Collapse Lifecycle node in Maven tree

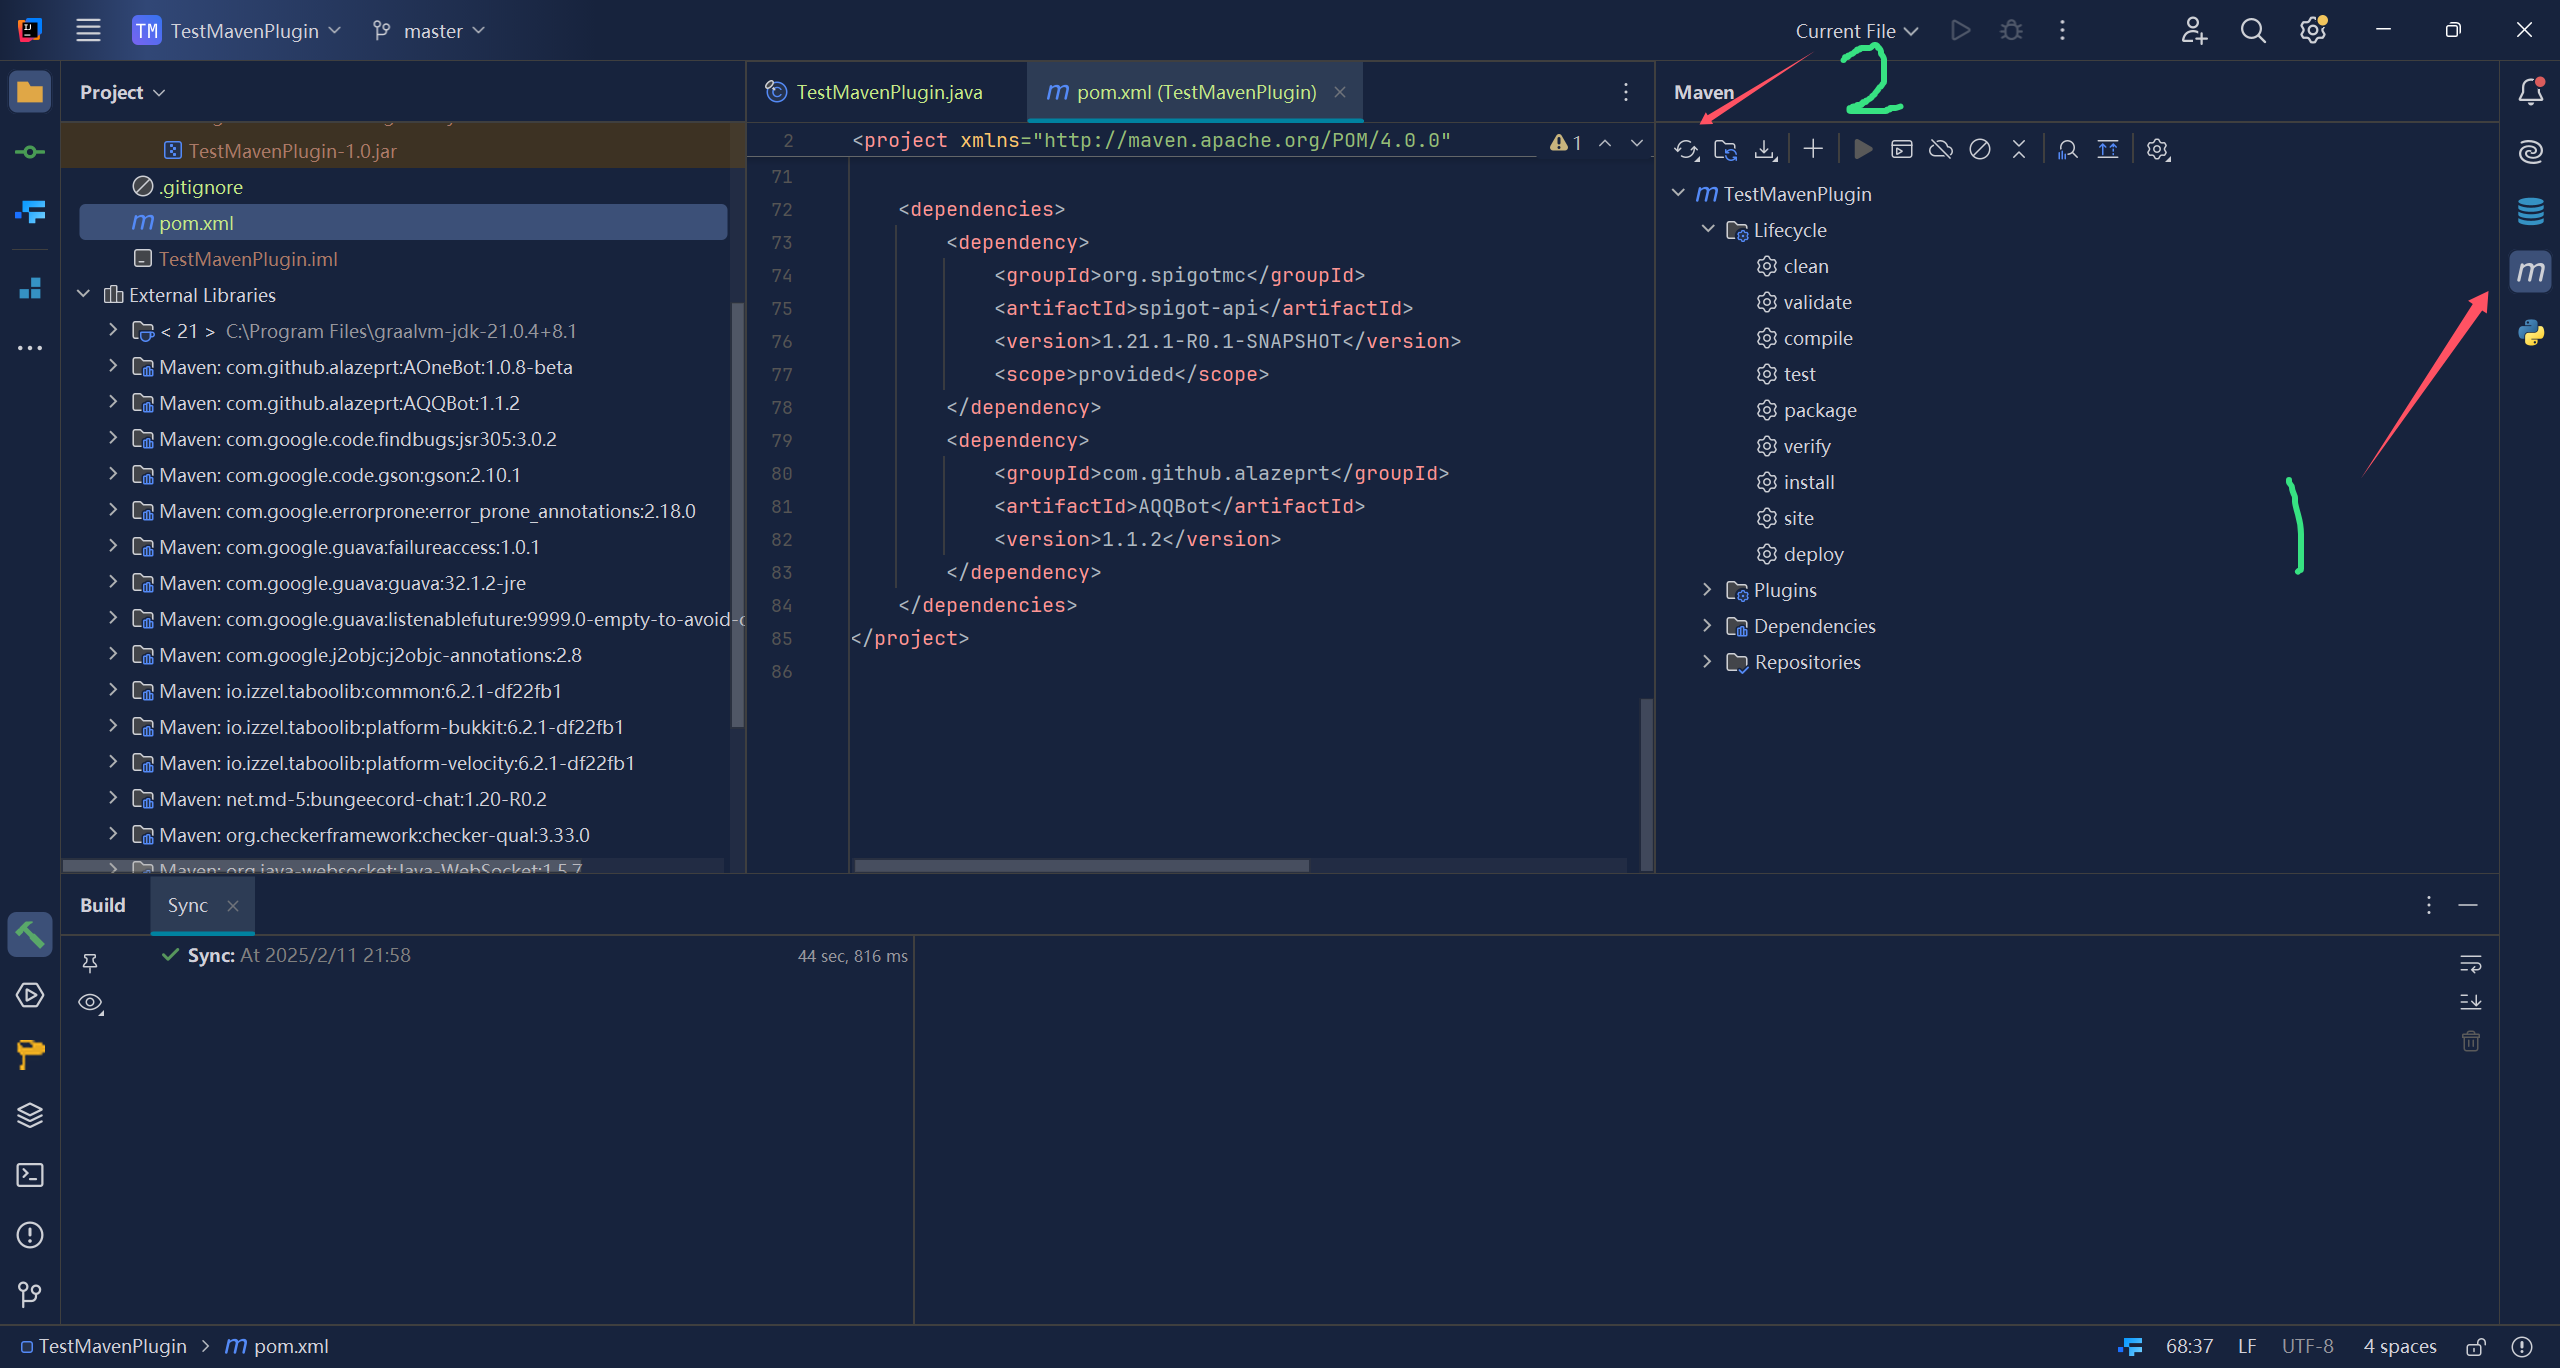[x=1708, y=230]
